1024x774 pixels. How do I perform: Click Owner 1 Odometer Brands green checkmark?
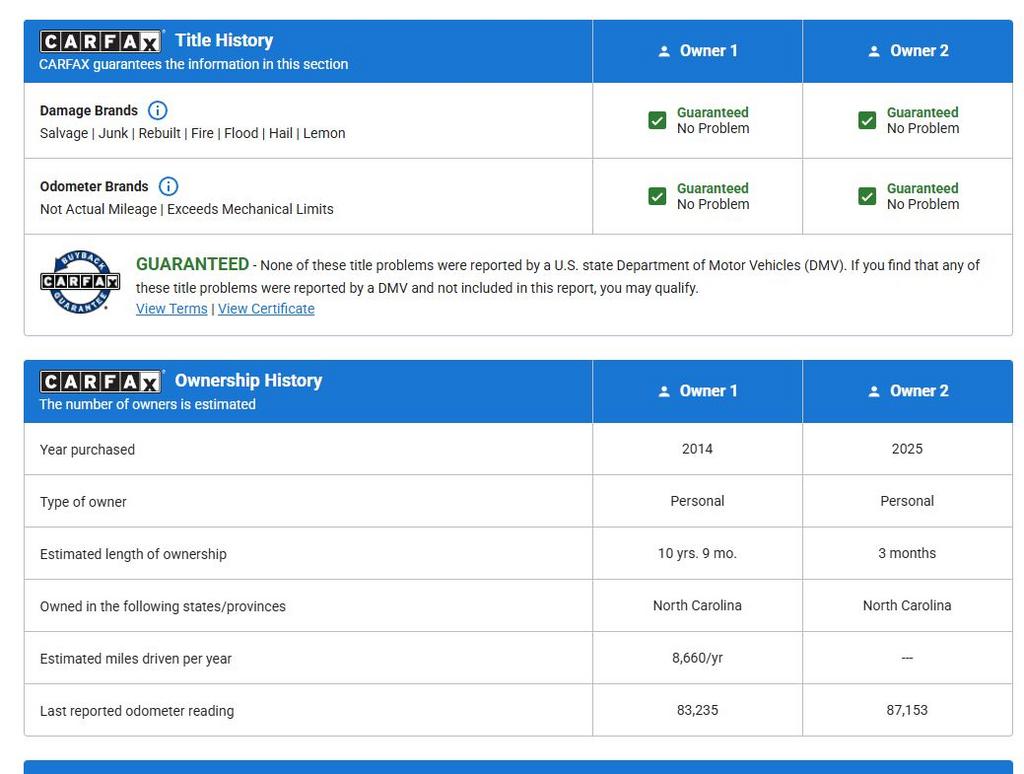[657, 196]
